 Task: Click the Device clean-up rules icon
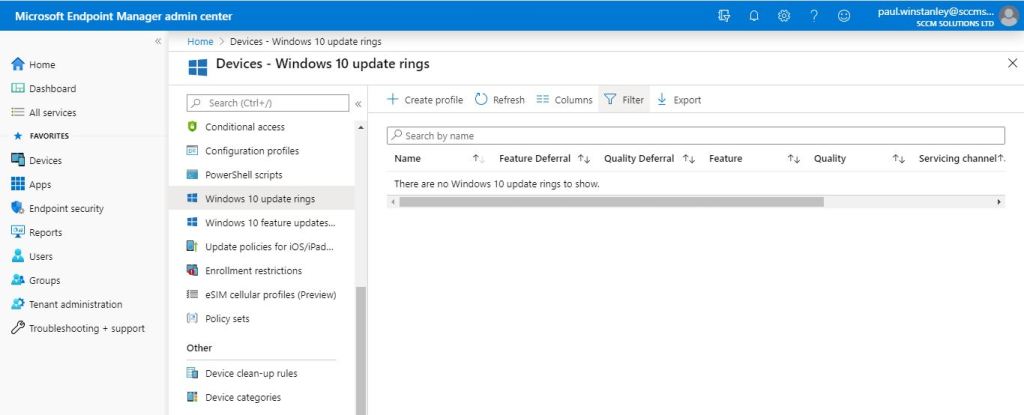(x=192, y=373)
